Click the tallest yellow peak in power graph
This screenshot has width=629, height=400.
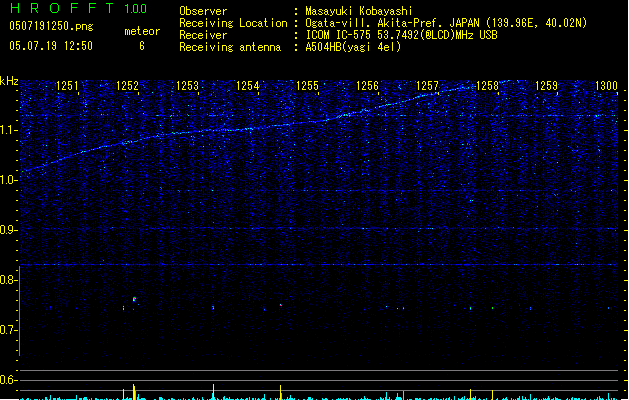(x=134, y=389)
